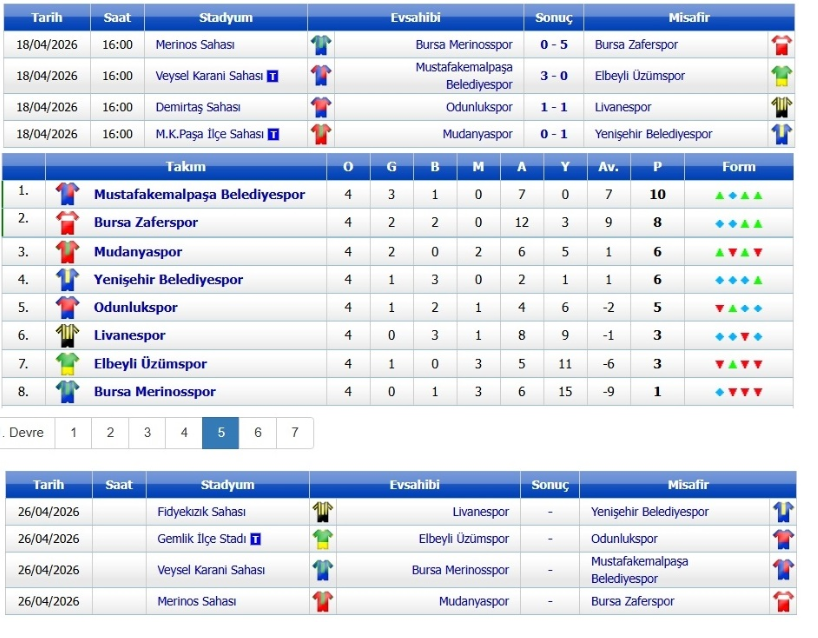The height and width of the screenshot is (638, 818).
Task: Click Bursa Zaferspor's jersey icon in the standings
Action: pos(67,222)
